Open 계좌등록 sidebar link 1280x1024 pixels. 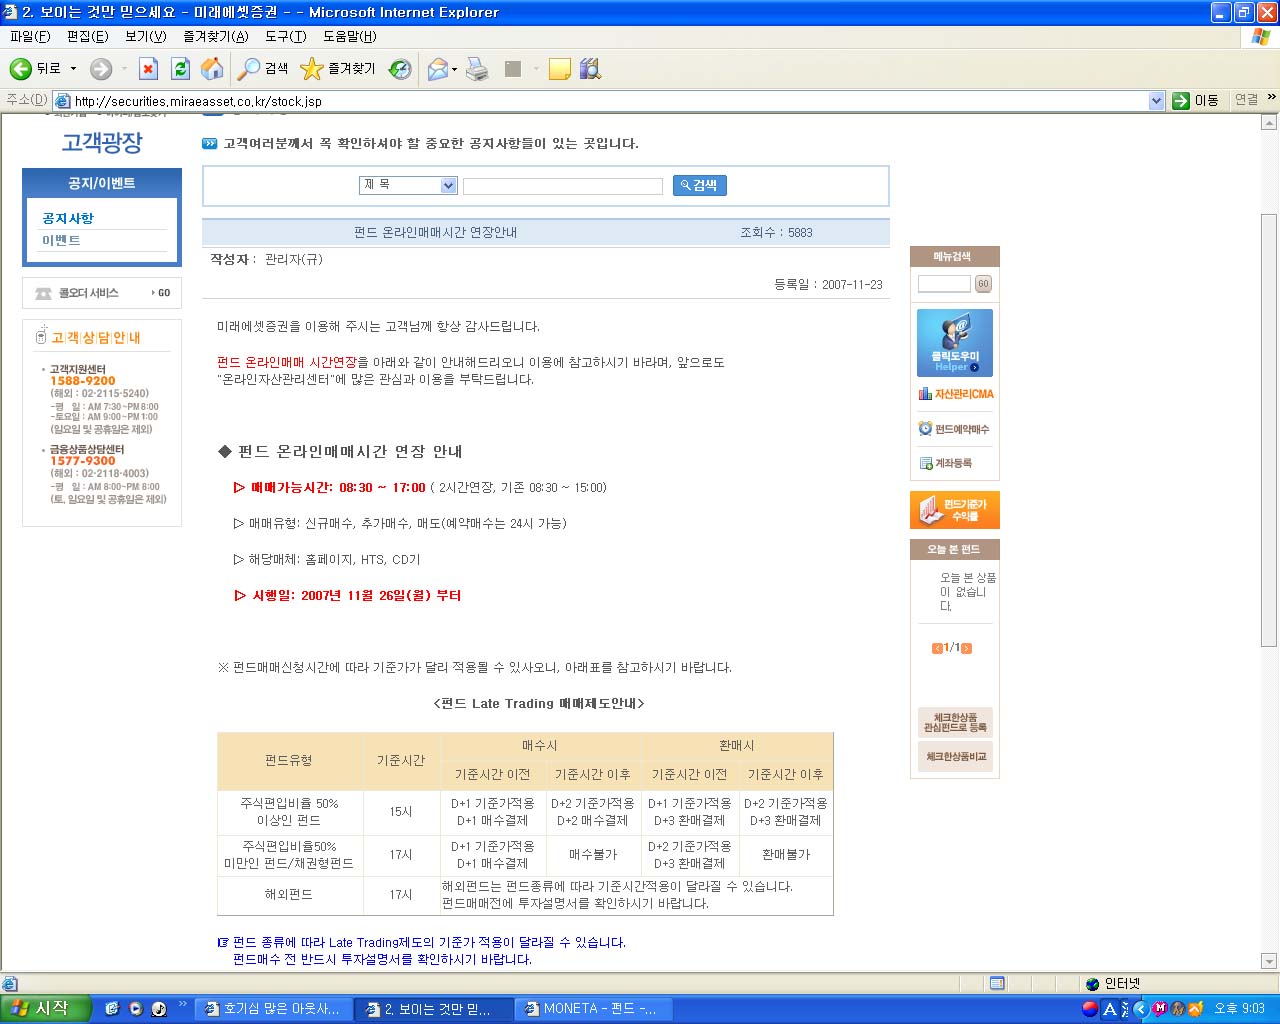click(x=946, y=463)
